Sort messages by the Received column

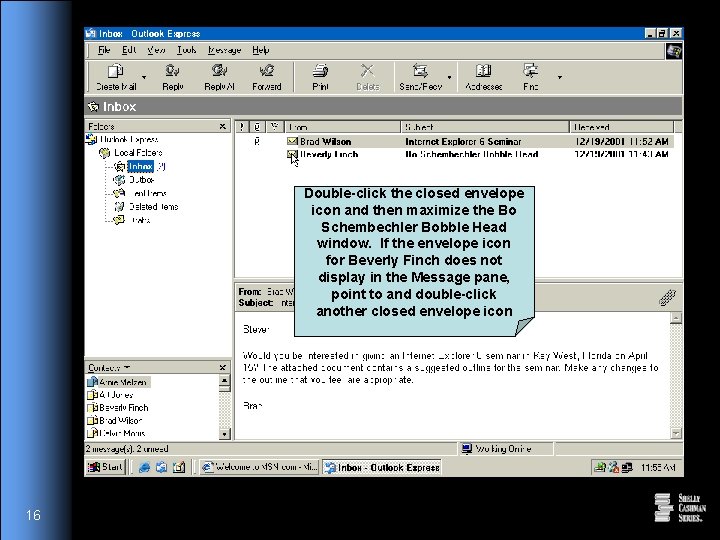point(621,127)
